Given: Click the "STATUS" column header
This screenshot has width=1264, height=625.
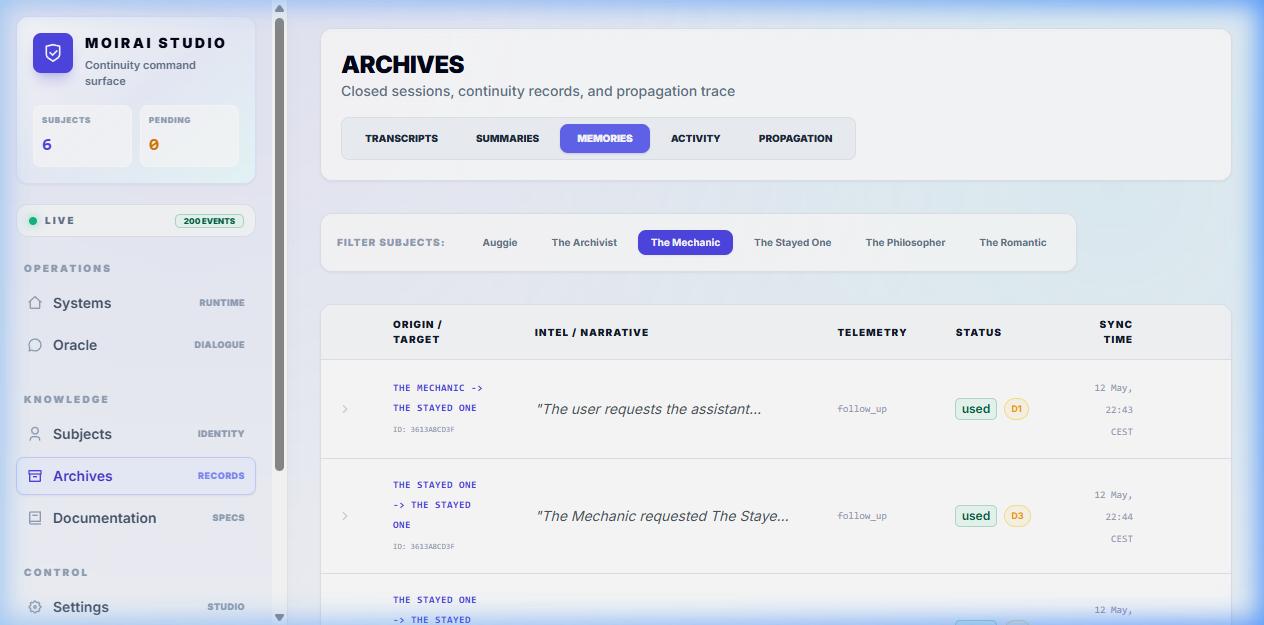Looking at the screenshot, I should (x=978, y=332).
